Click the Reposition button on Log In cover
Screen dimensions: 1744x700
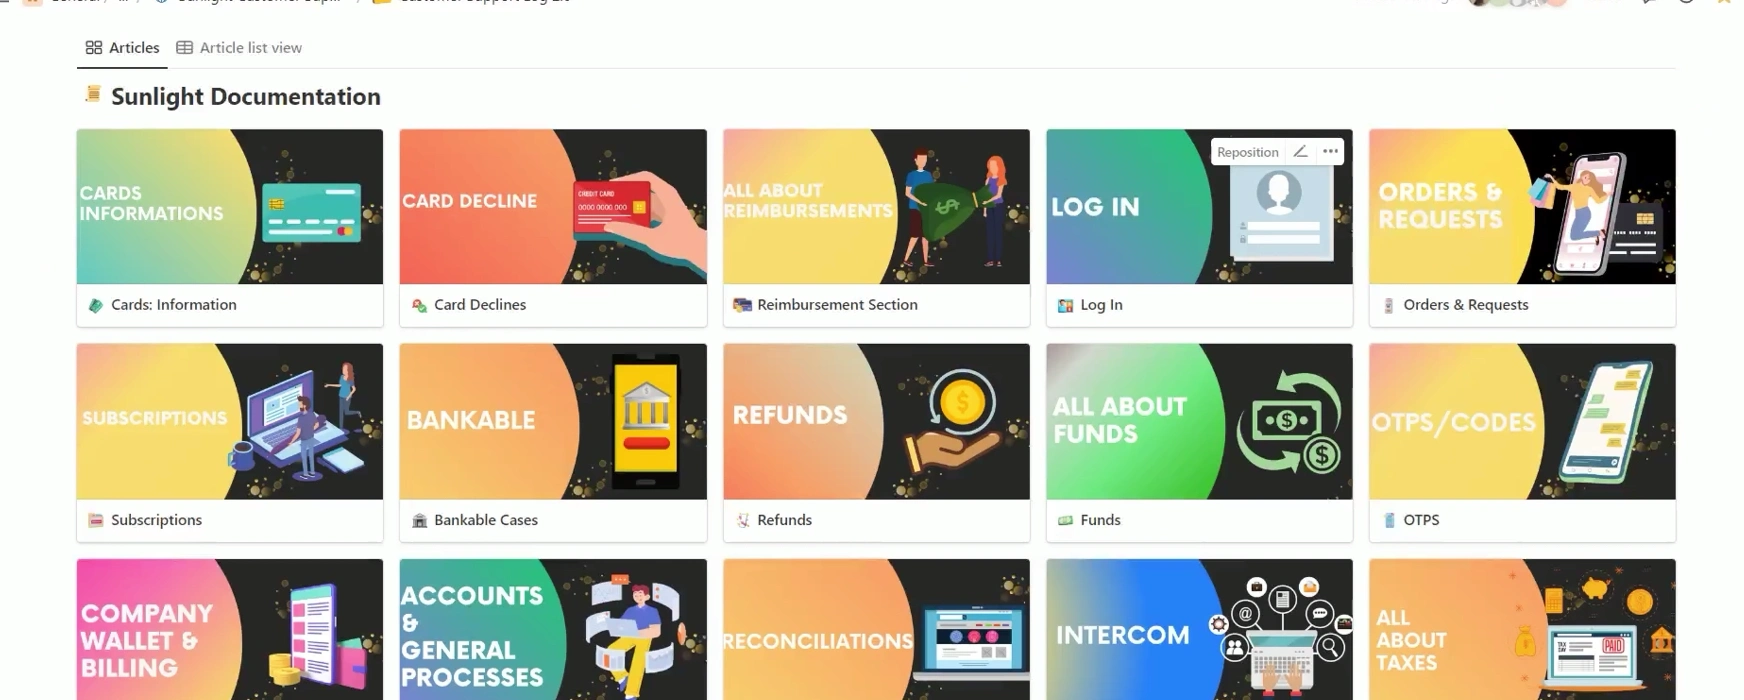pyautogui.click(x=1247, y=152)
